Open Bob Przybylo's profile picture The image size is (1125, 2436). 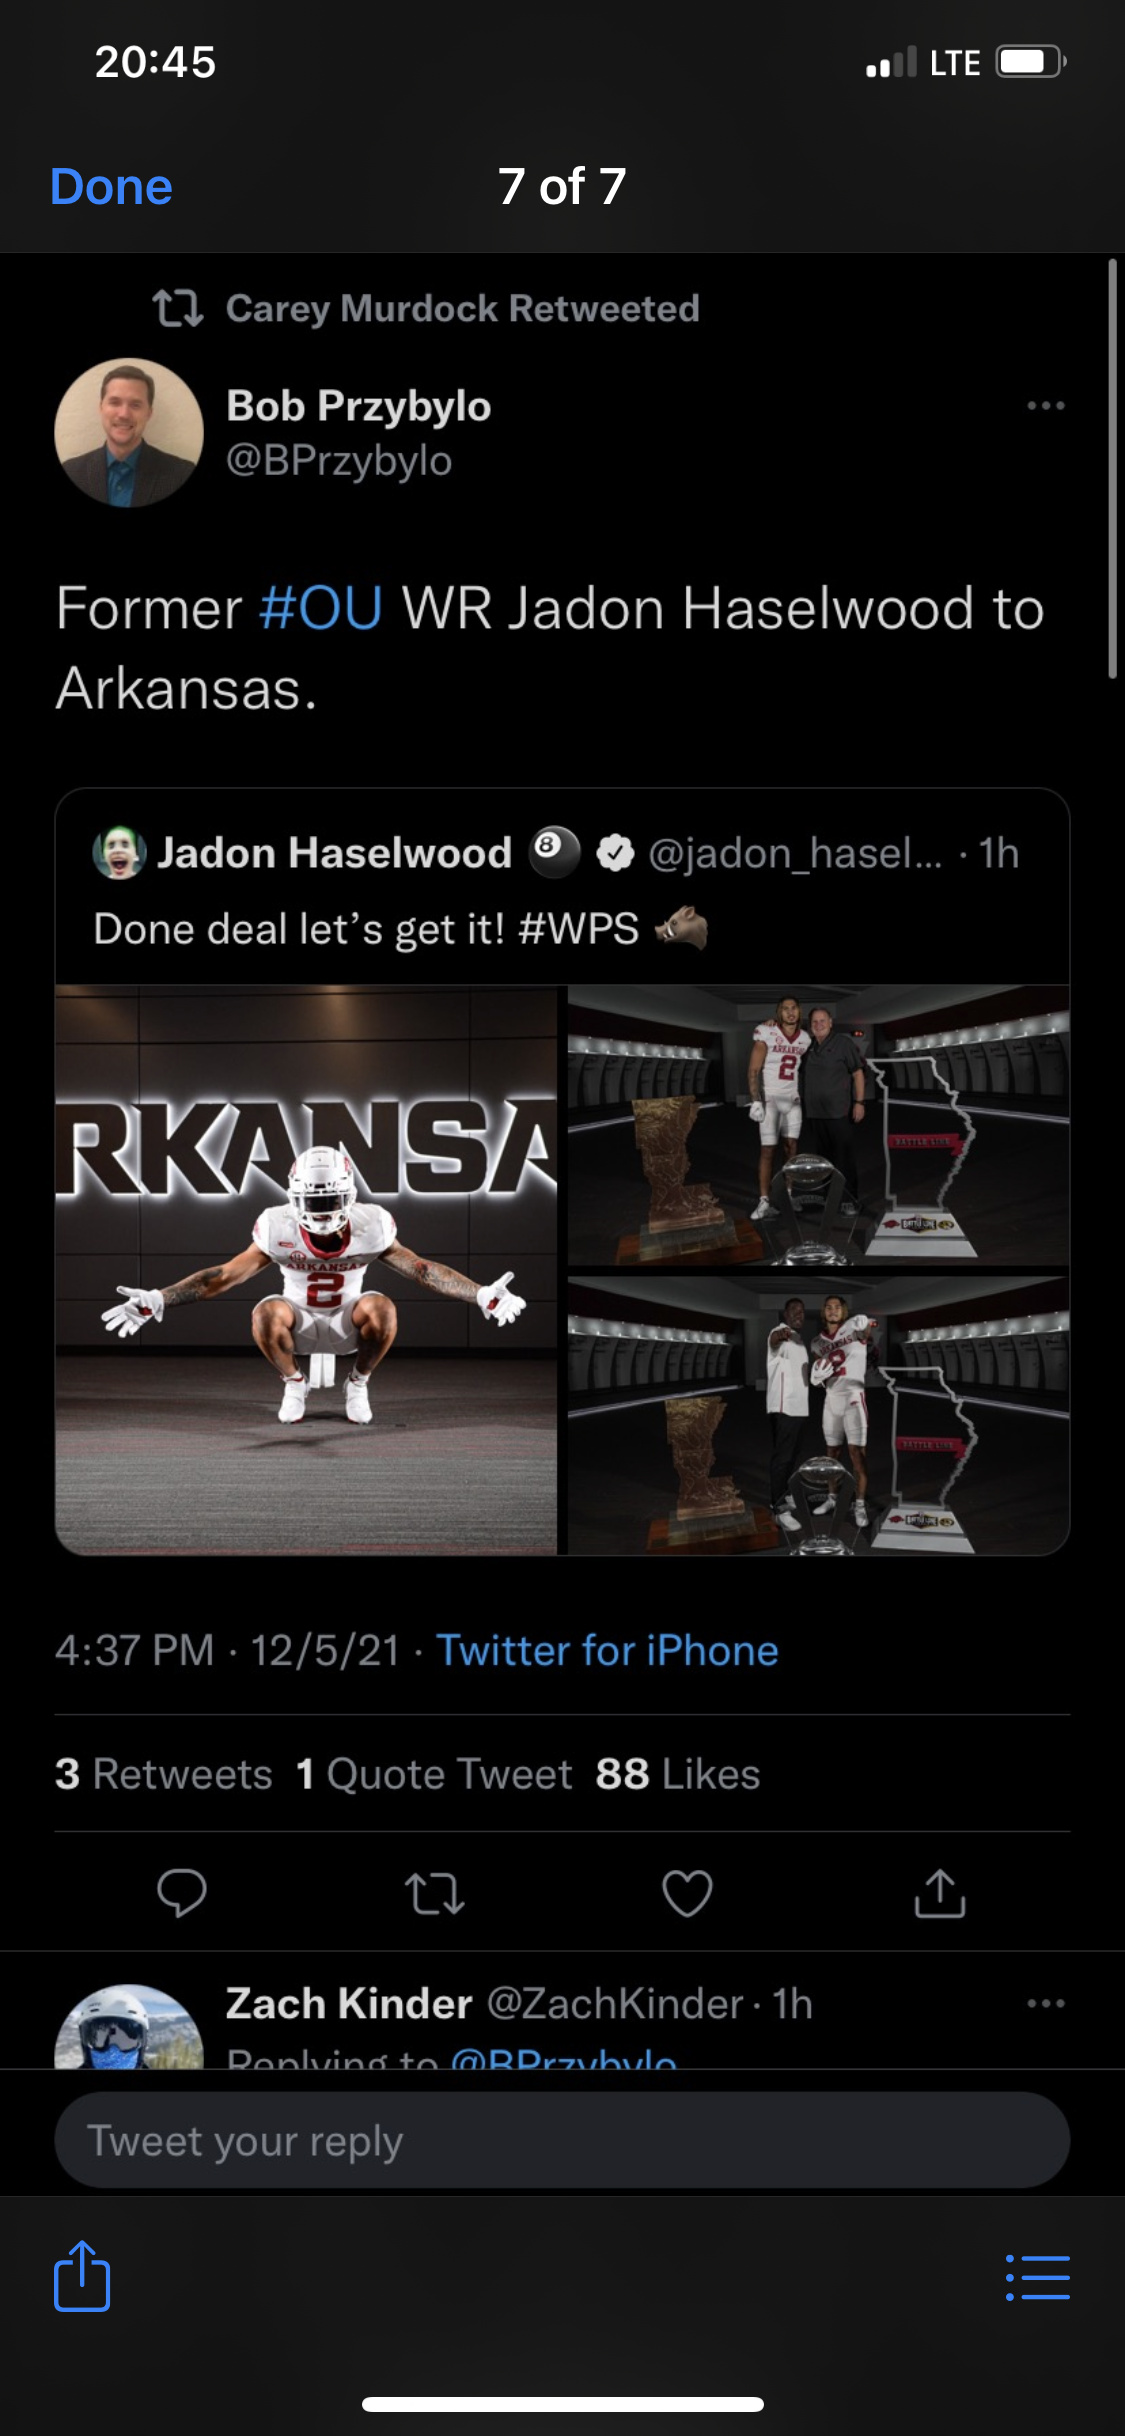tap(129, 432)
